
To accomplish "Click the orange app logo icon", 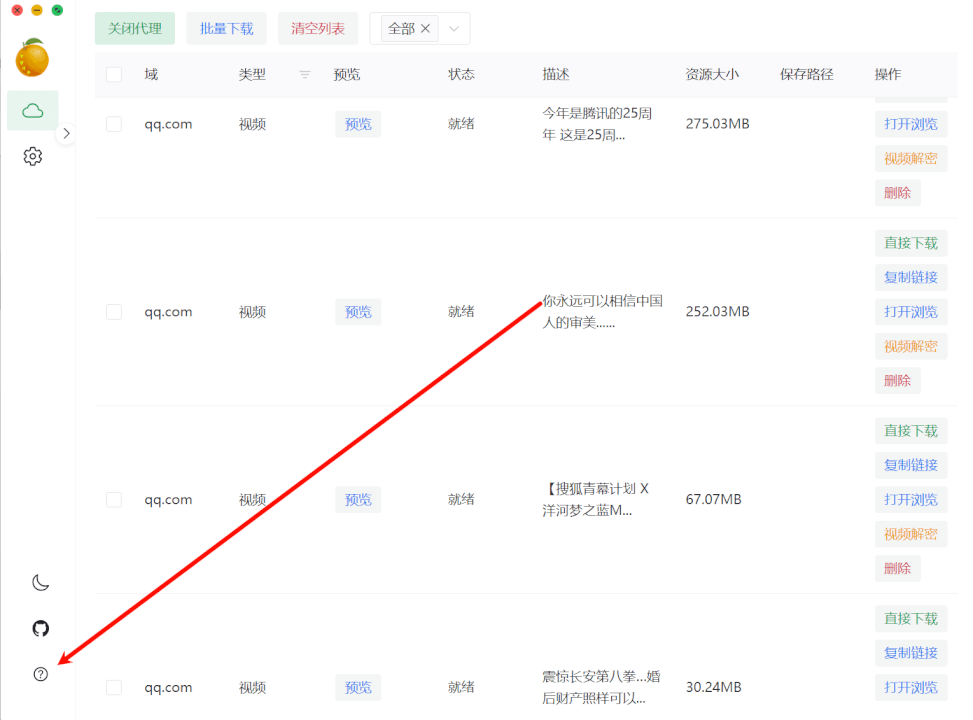I will pyautogui.click(x=32, y=58).
